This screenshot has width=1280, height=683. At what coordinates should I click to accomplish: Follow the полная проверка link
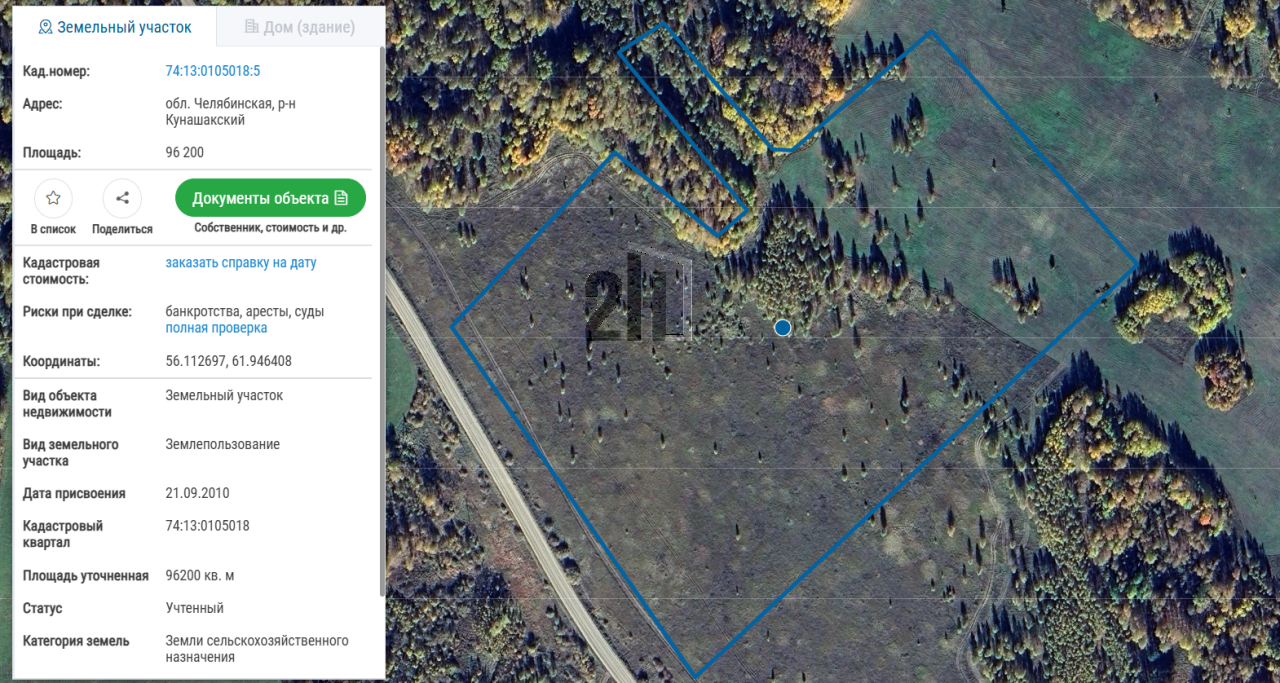click(216, 328)
